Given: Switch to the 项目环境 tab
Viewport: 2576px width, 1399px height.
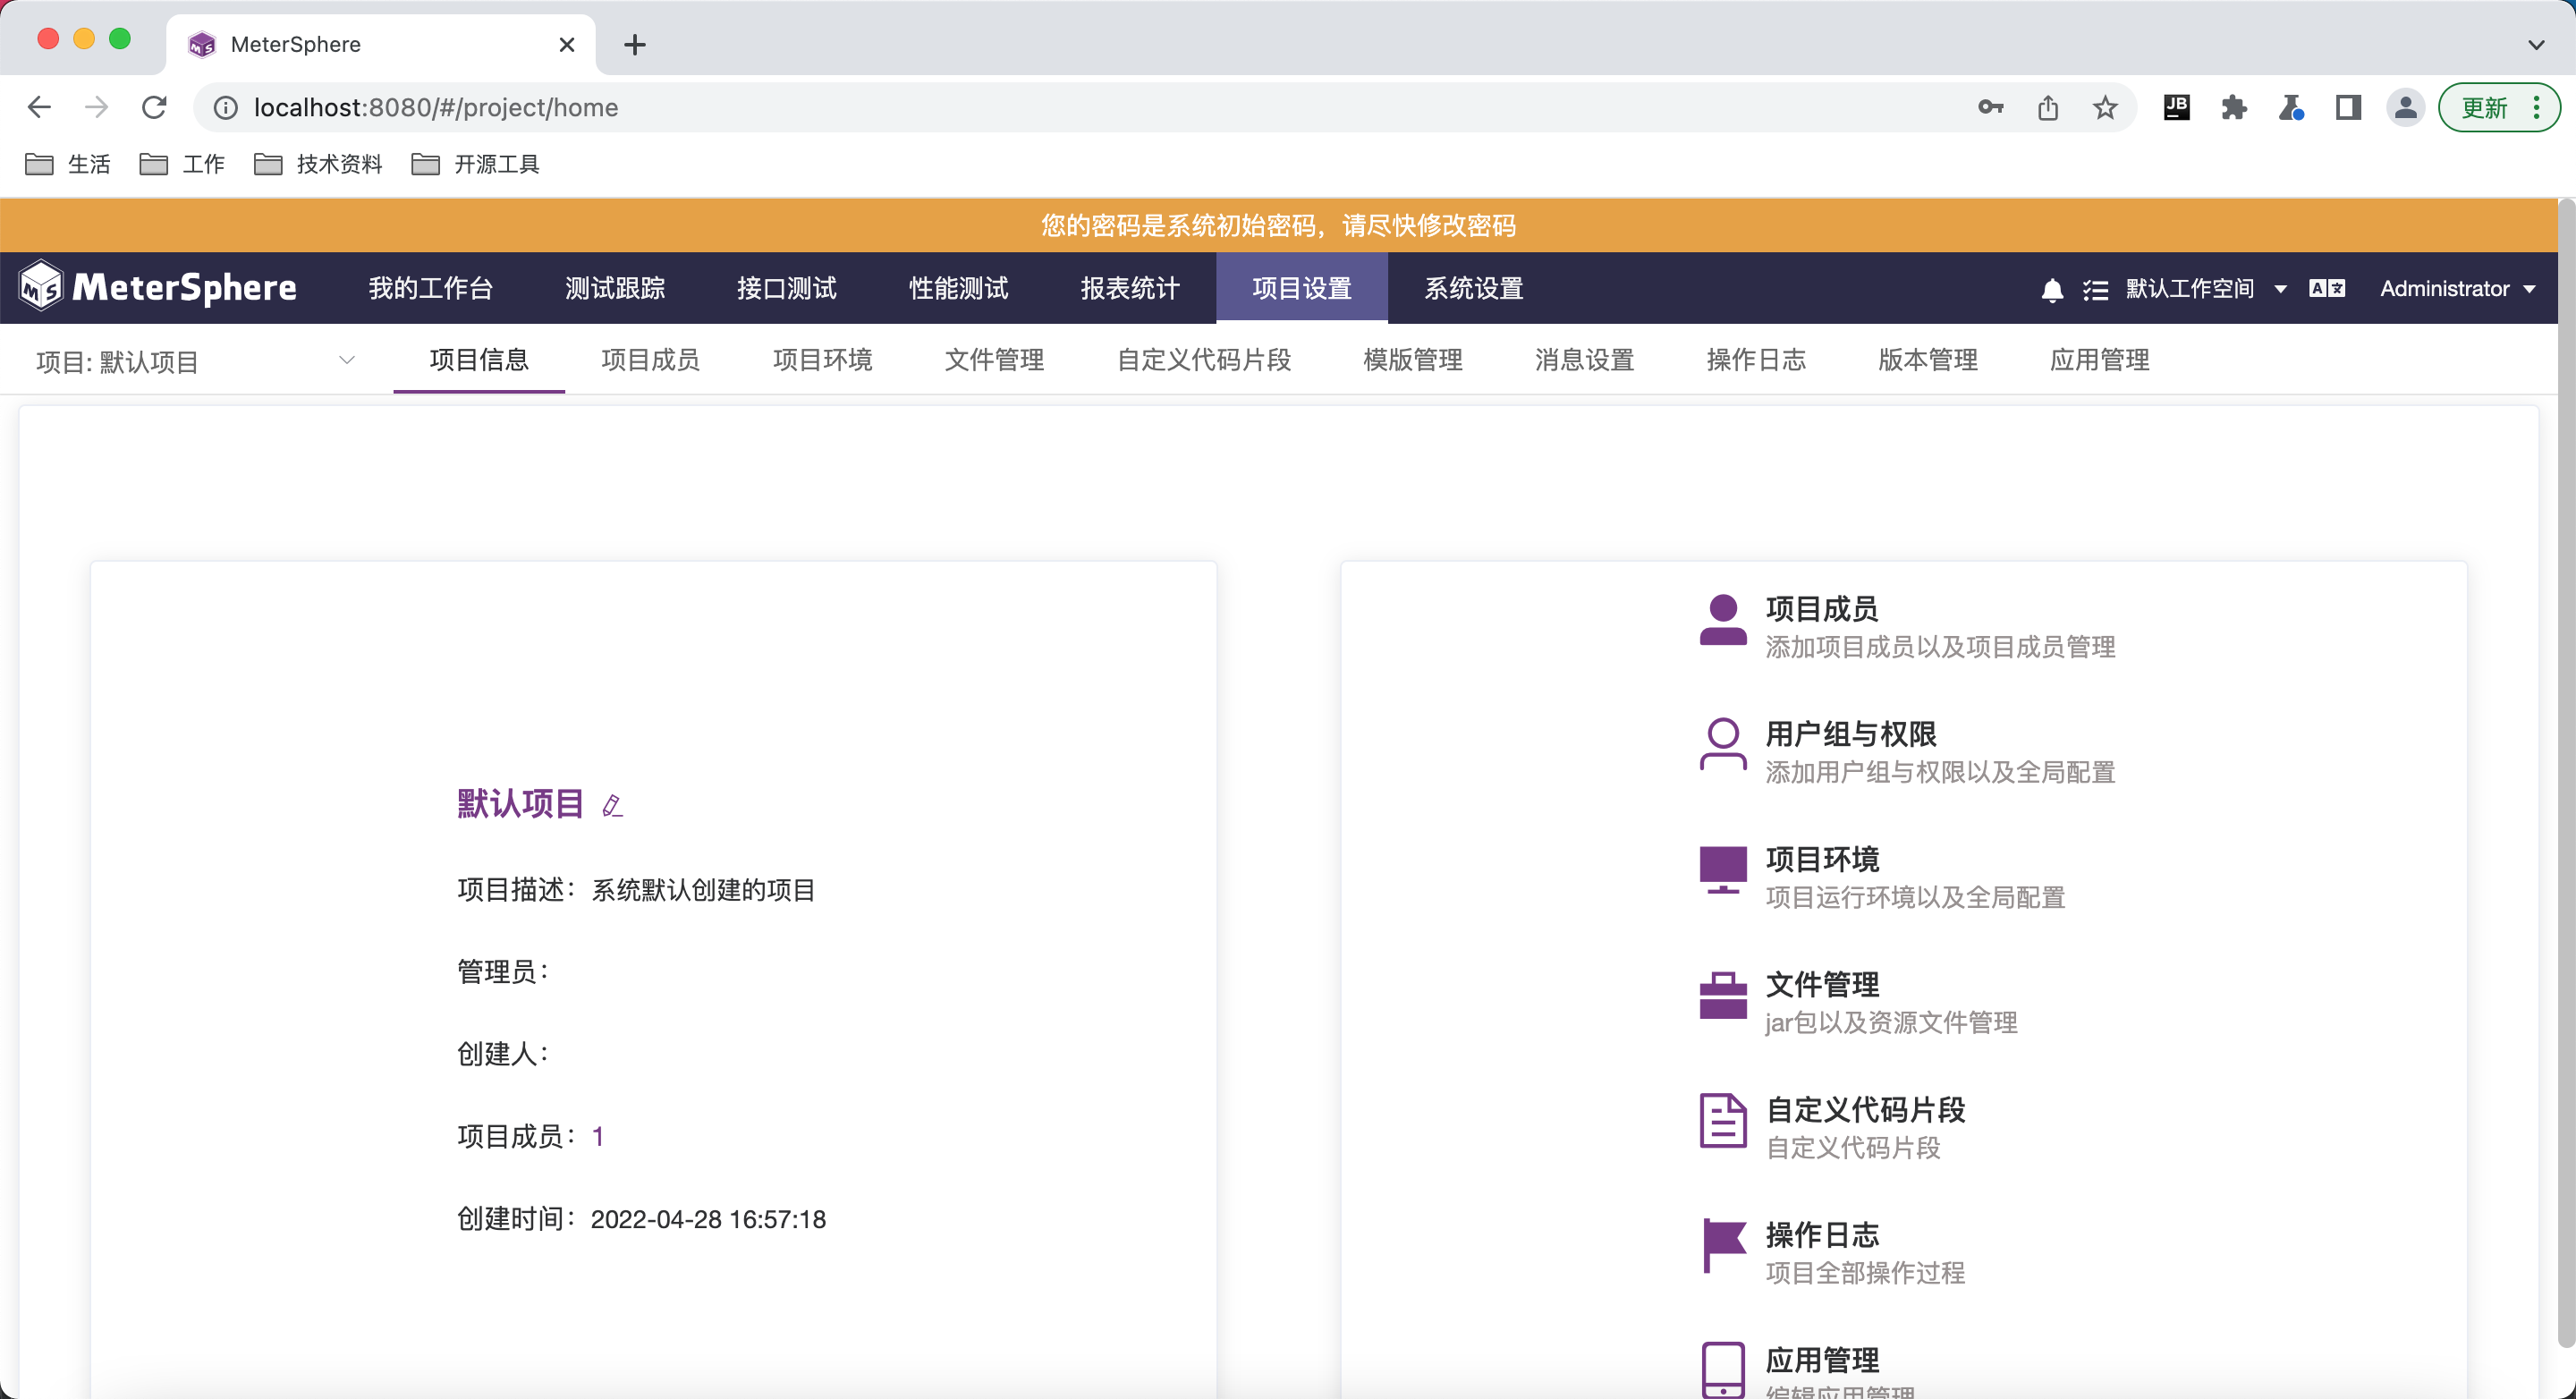Looking at the screenshot, I should click(x=822, y=360).
